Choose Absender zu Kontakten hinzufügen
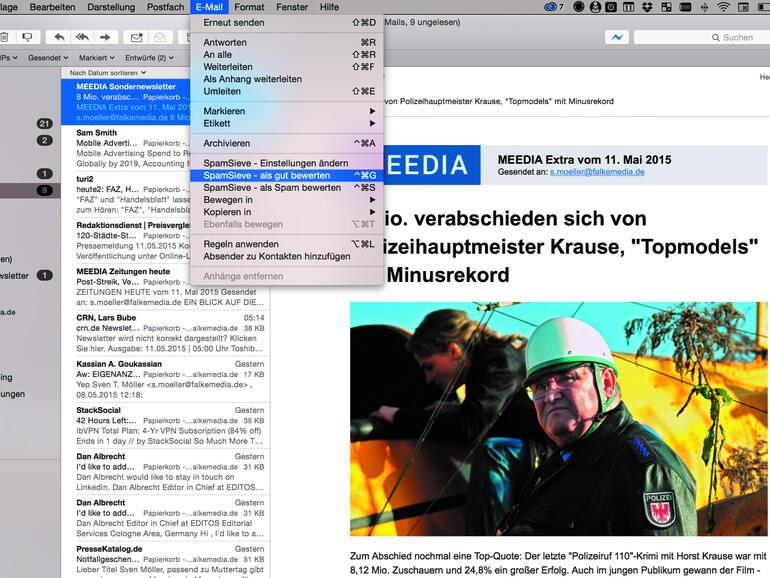 (x=286, y=256)
